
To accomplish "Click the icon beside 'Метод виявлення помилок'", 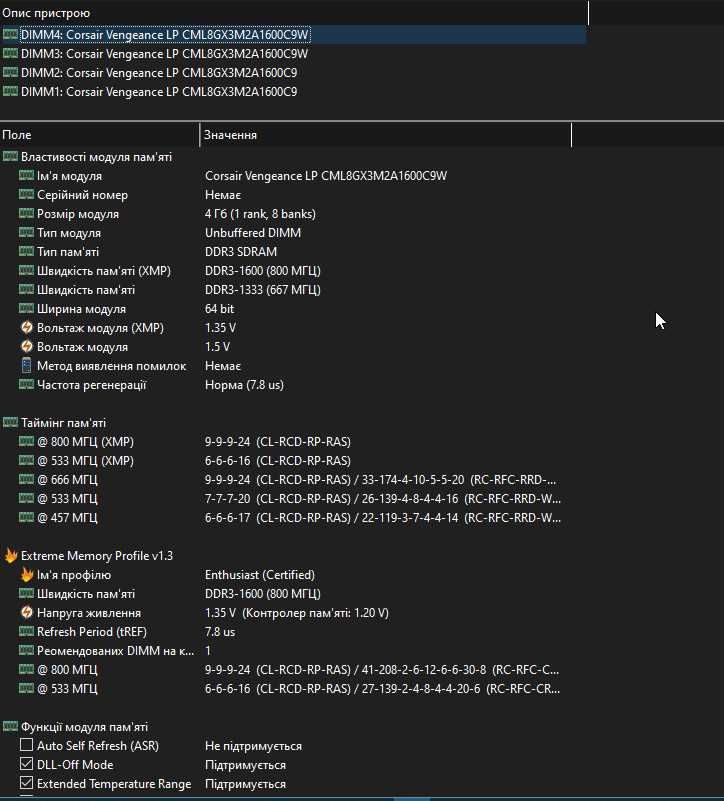I will 27,365.
